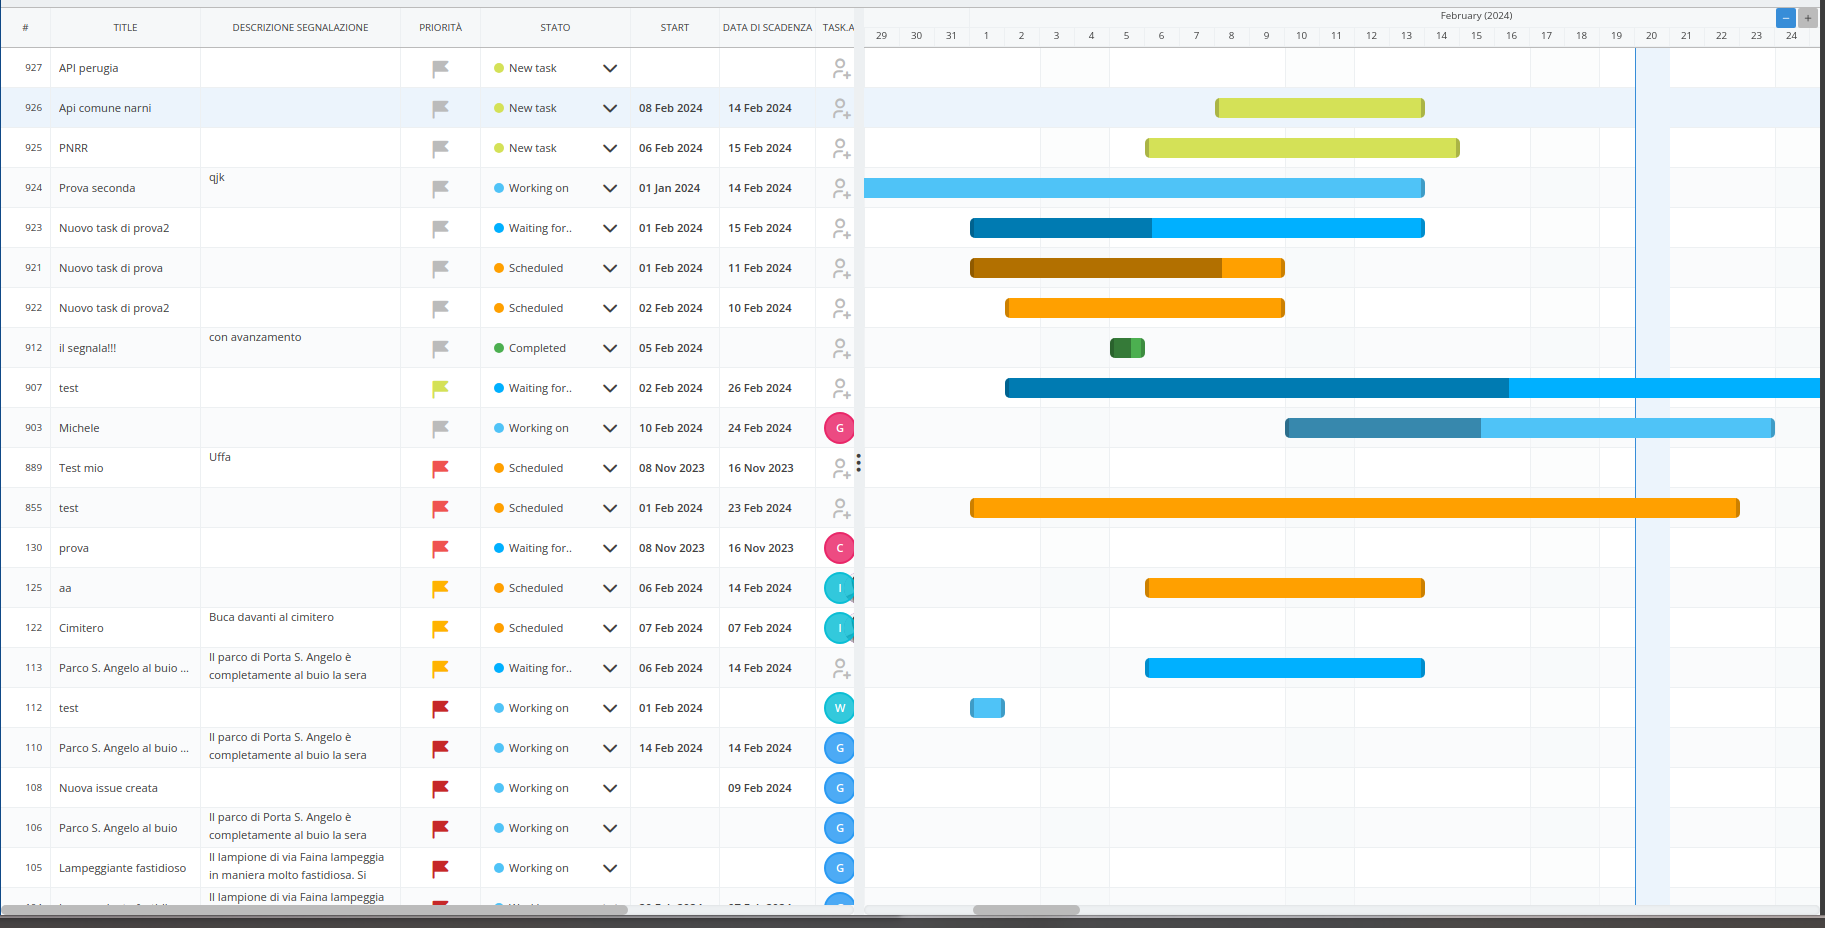Expand status dropdown for Api comune narni

pos(610,108)
